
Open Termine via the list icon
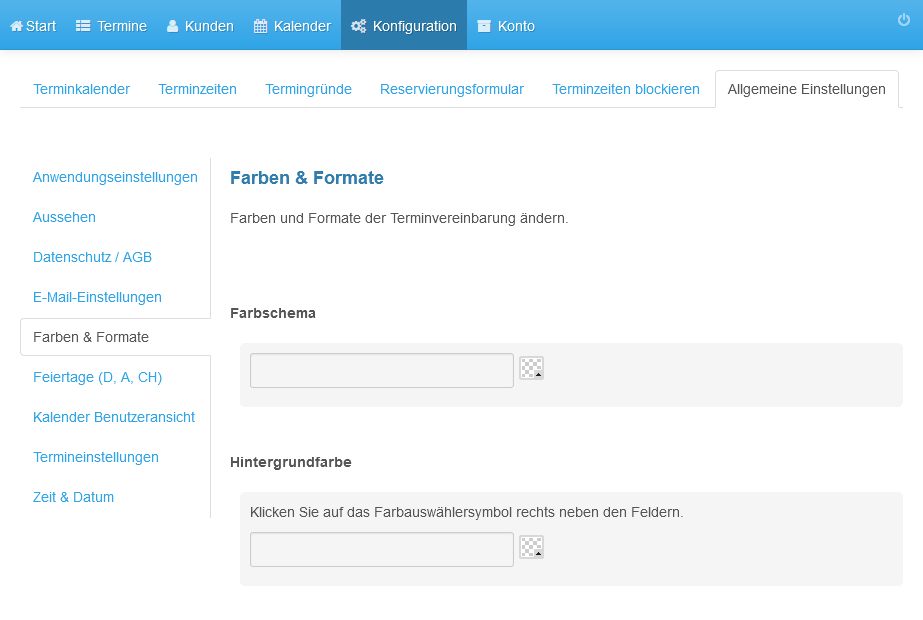pos(83,26)
